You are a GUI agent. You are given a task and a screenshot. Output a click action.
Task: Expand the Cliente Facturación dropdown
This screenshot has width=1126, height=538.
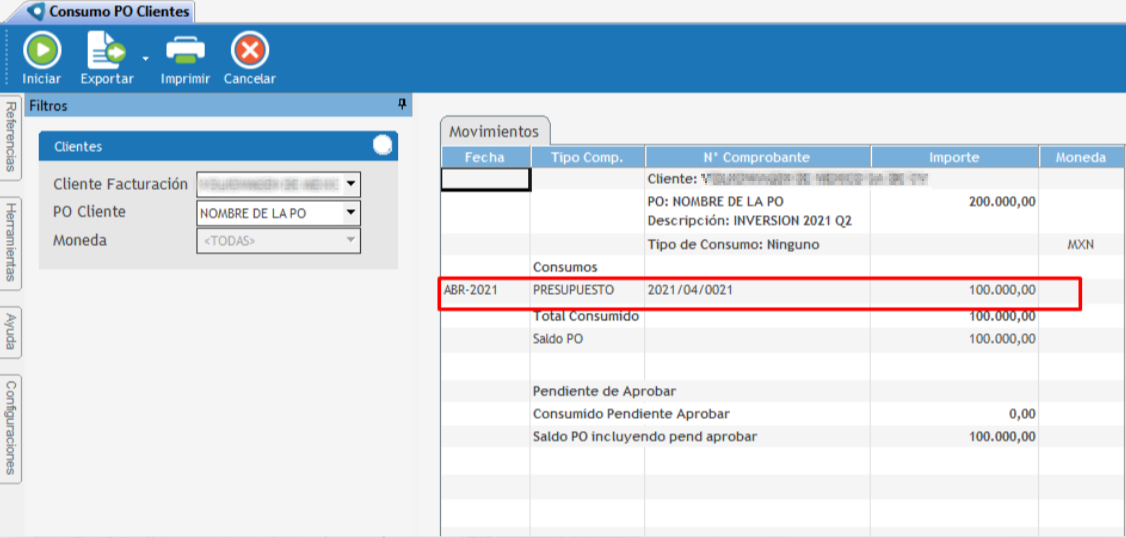[x=350, y=185]
